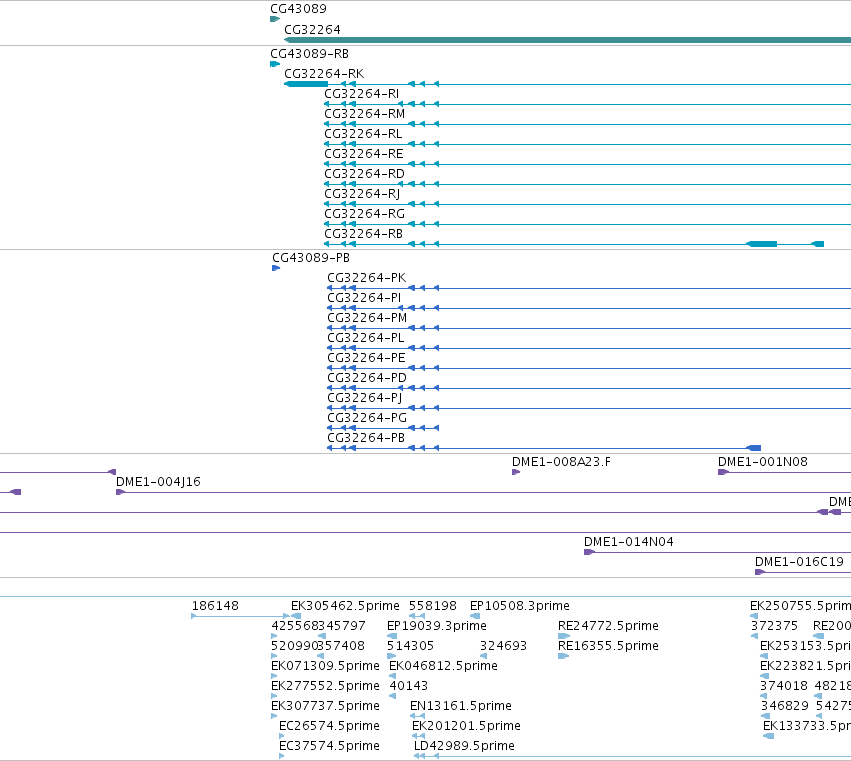Select EST 324693
The image size is (851, 761).
click(x=504, y=646)
